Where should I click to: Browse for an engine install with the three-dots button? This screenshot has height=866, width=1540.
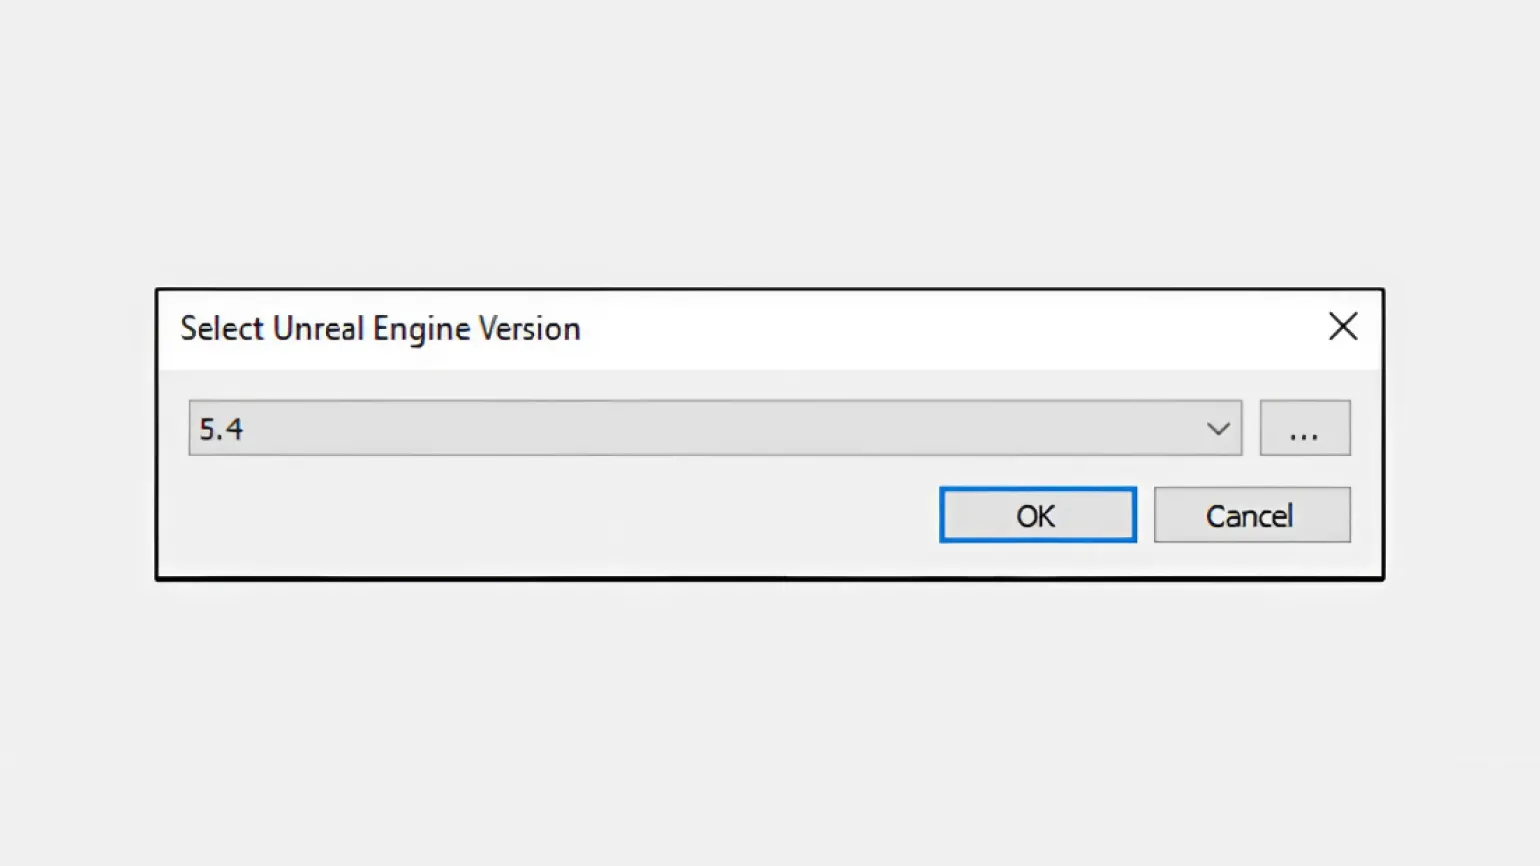pyautogui.click(x=1304, y=429)
